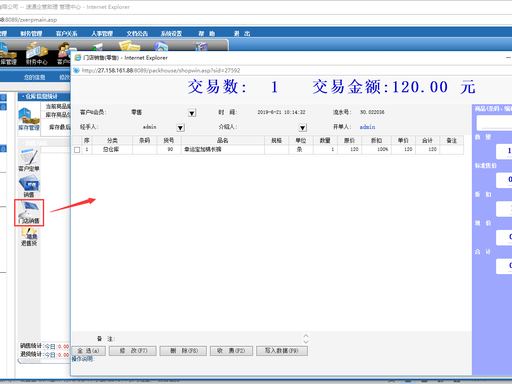Click the 总仓库 cell in row 1
Viewport: 512px width, 384px height.
pos(111,149)
